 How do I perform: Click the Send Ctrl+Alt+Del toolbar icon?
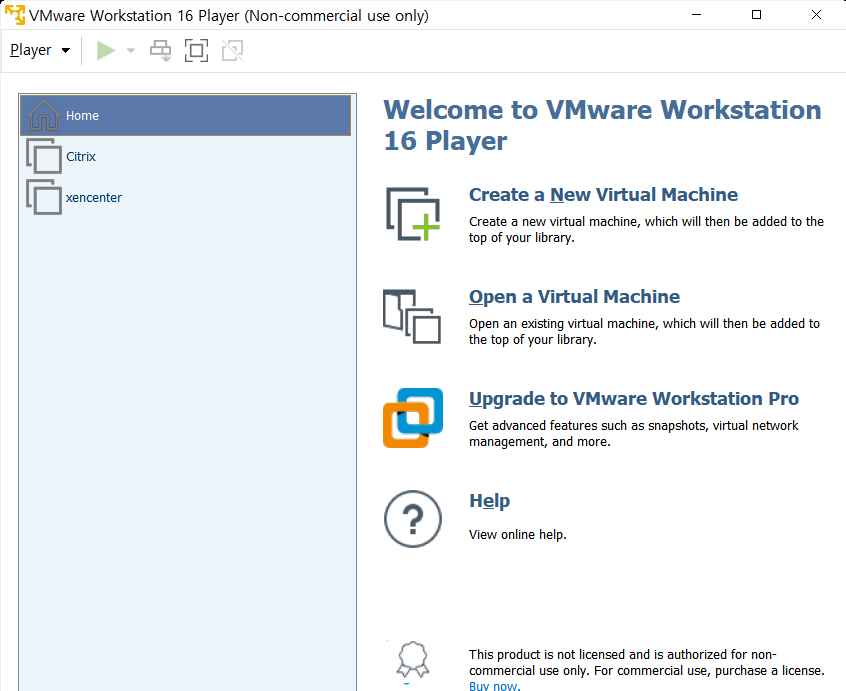160,51
